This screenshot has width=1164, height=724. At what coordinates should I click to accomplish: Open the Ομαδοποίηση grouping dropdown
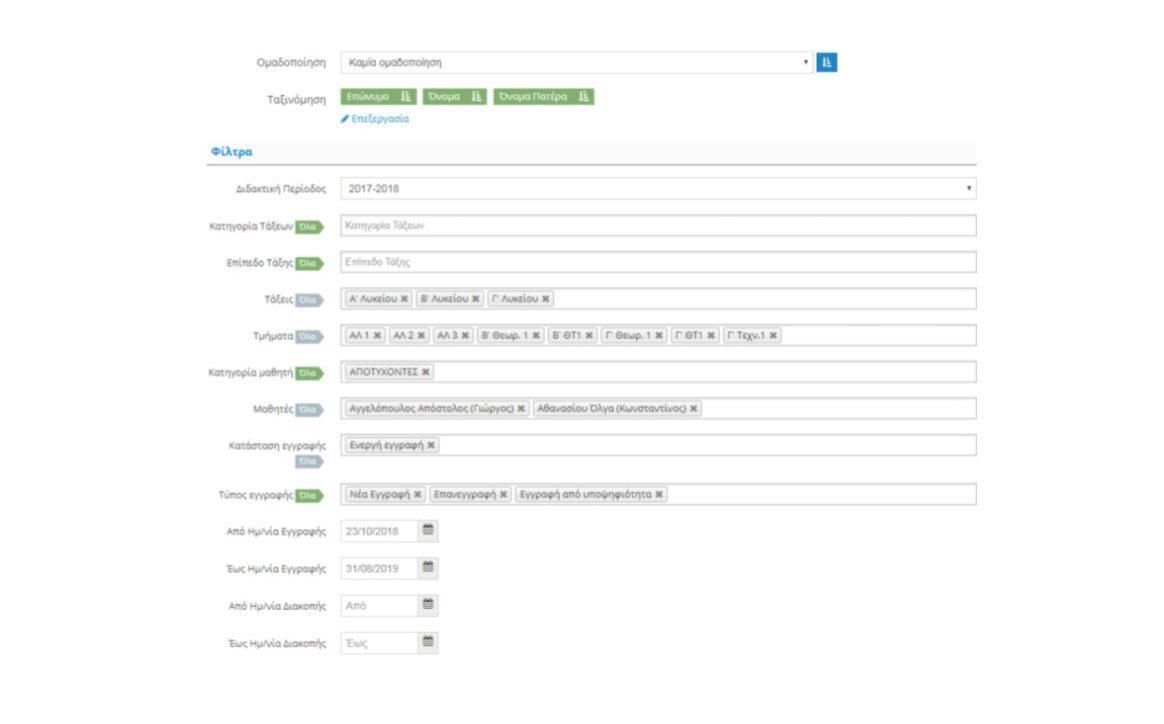[x=577, y=62]
